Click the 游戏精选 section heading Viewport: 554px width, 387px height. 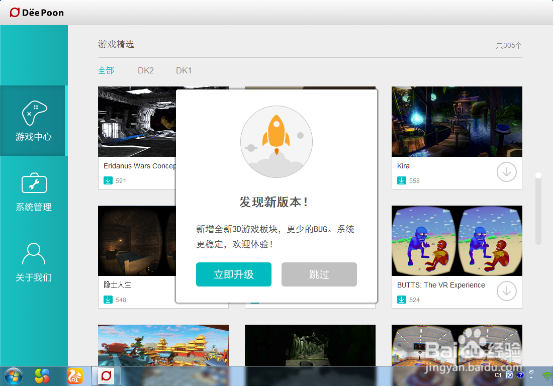(116, 44)
